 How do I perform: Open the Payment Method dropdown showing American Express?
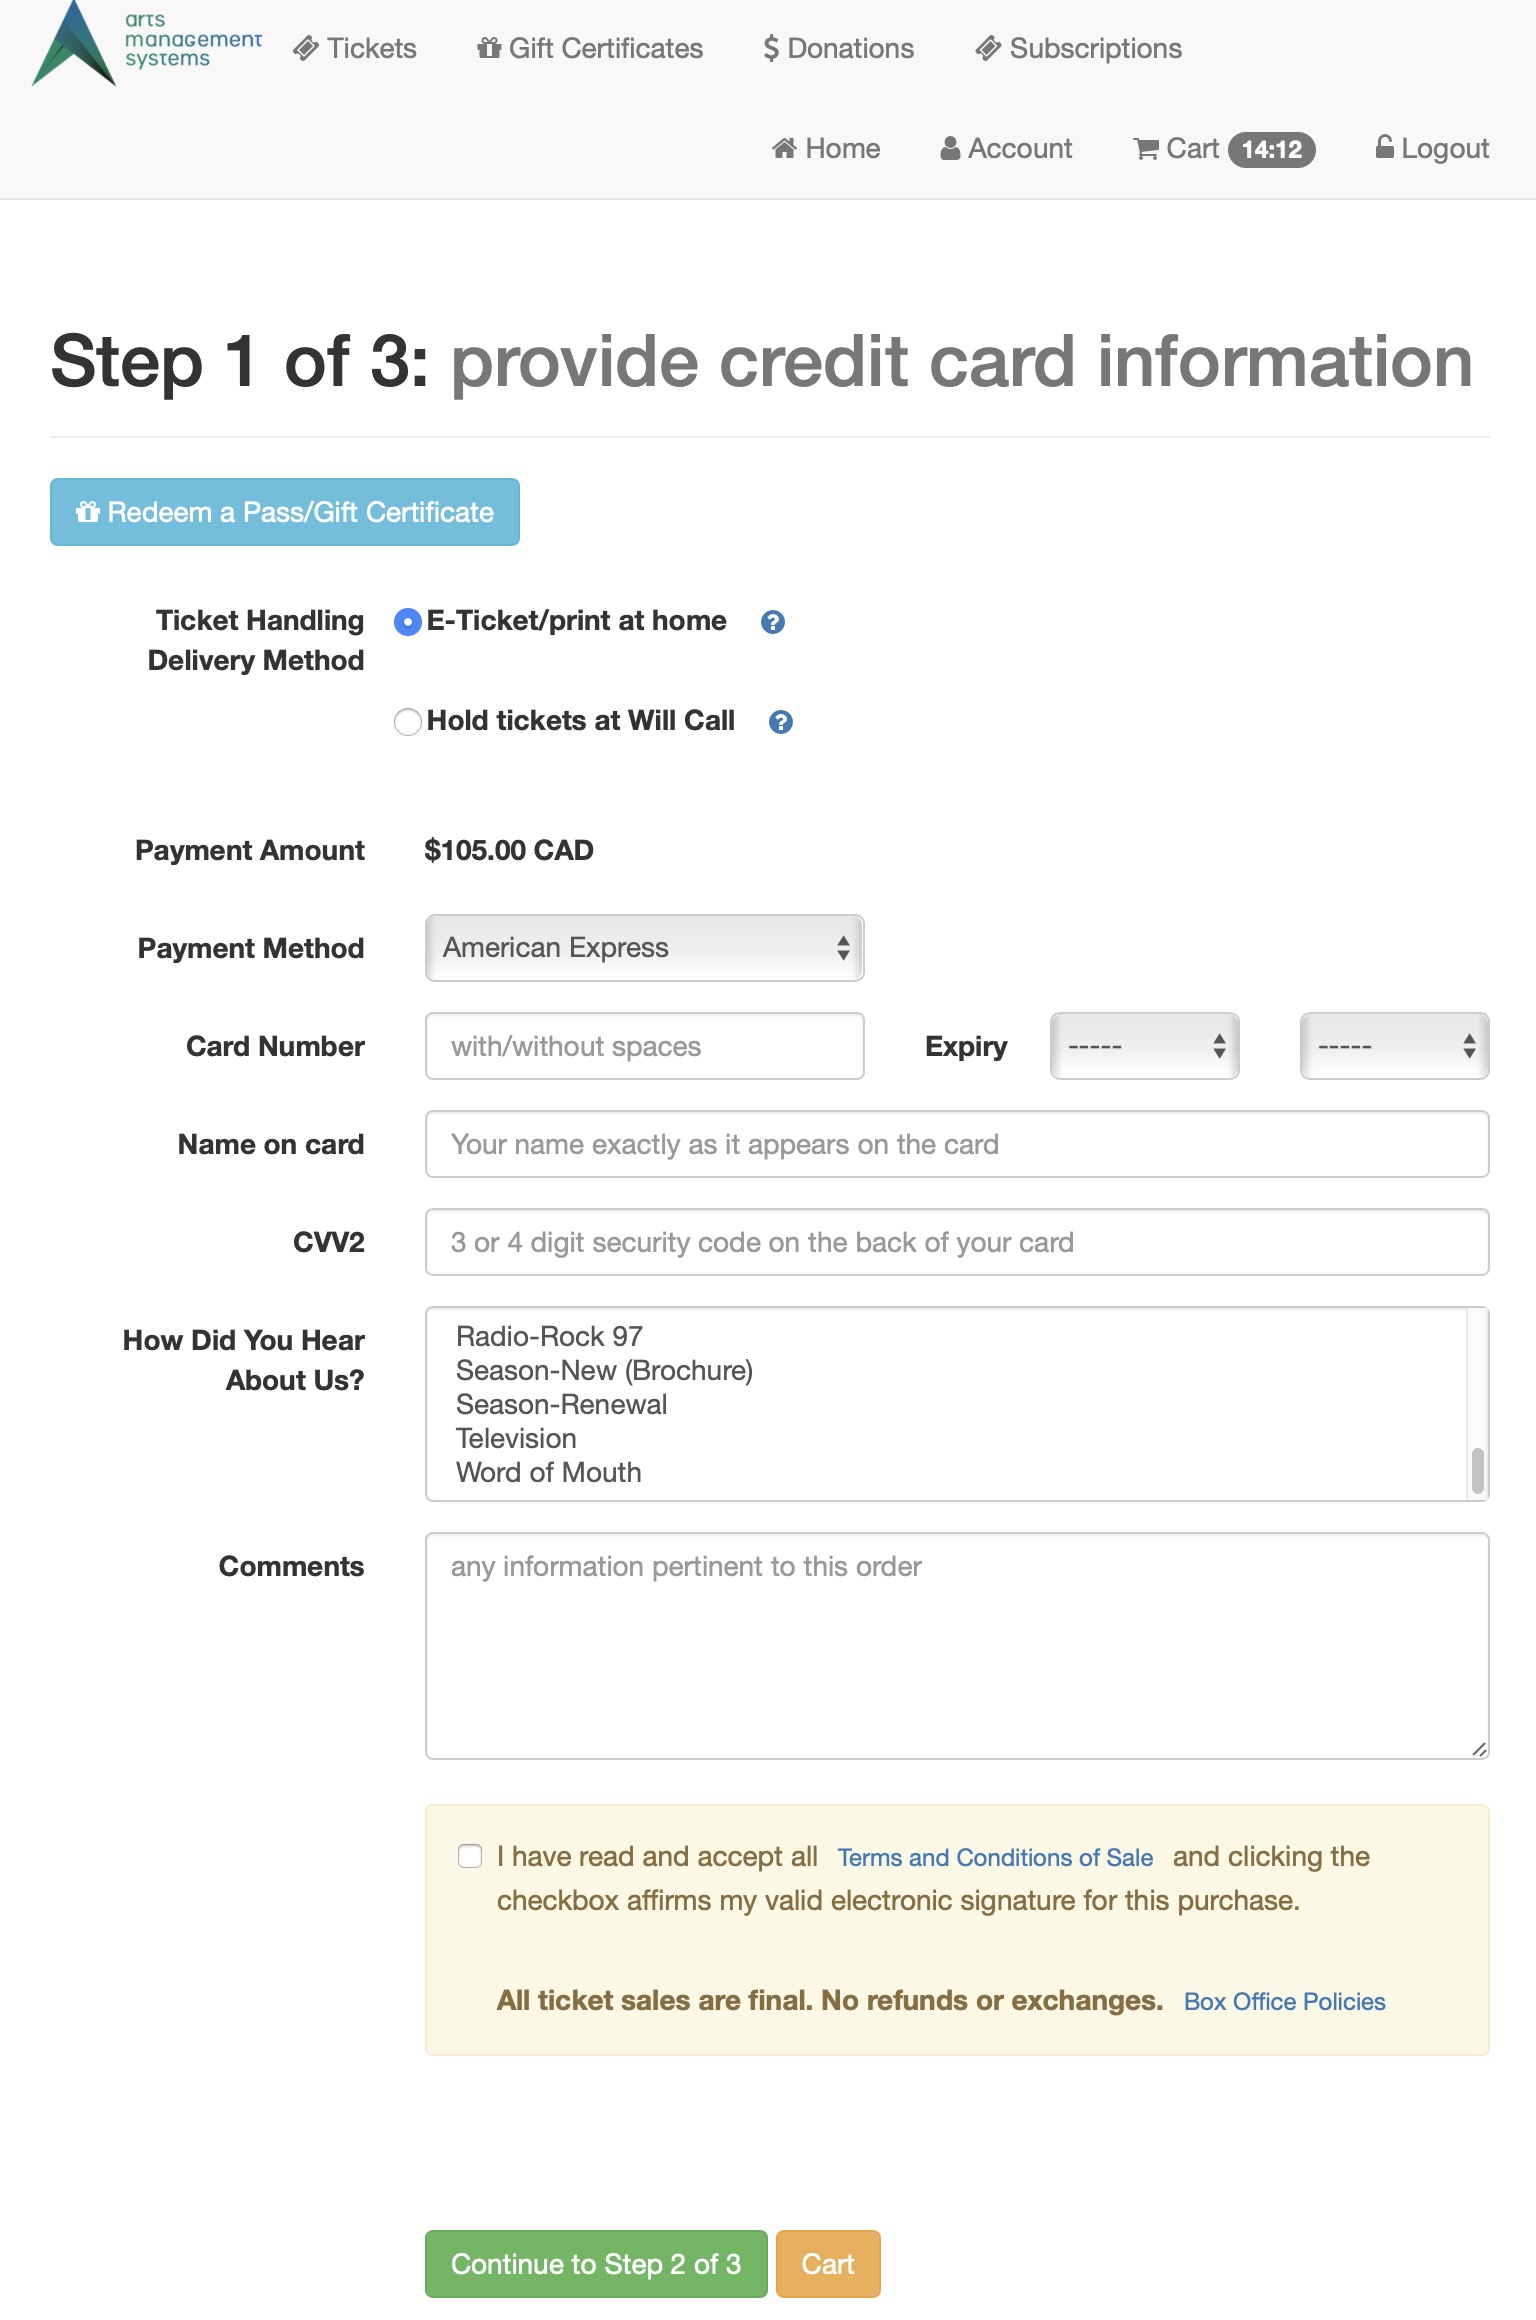tap(645, 948)
